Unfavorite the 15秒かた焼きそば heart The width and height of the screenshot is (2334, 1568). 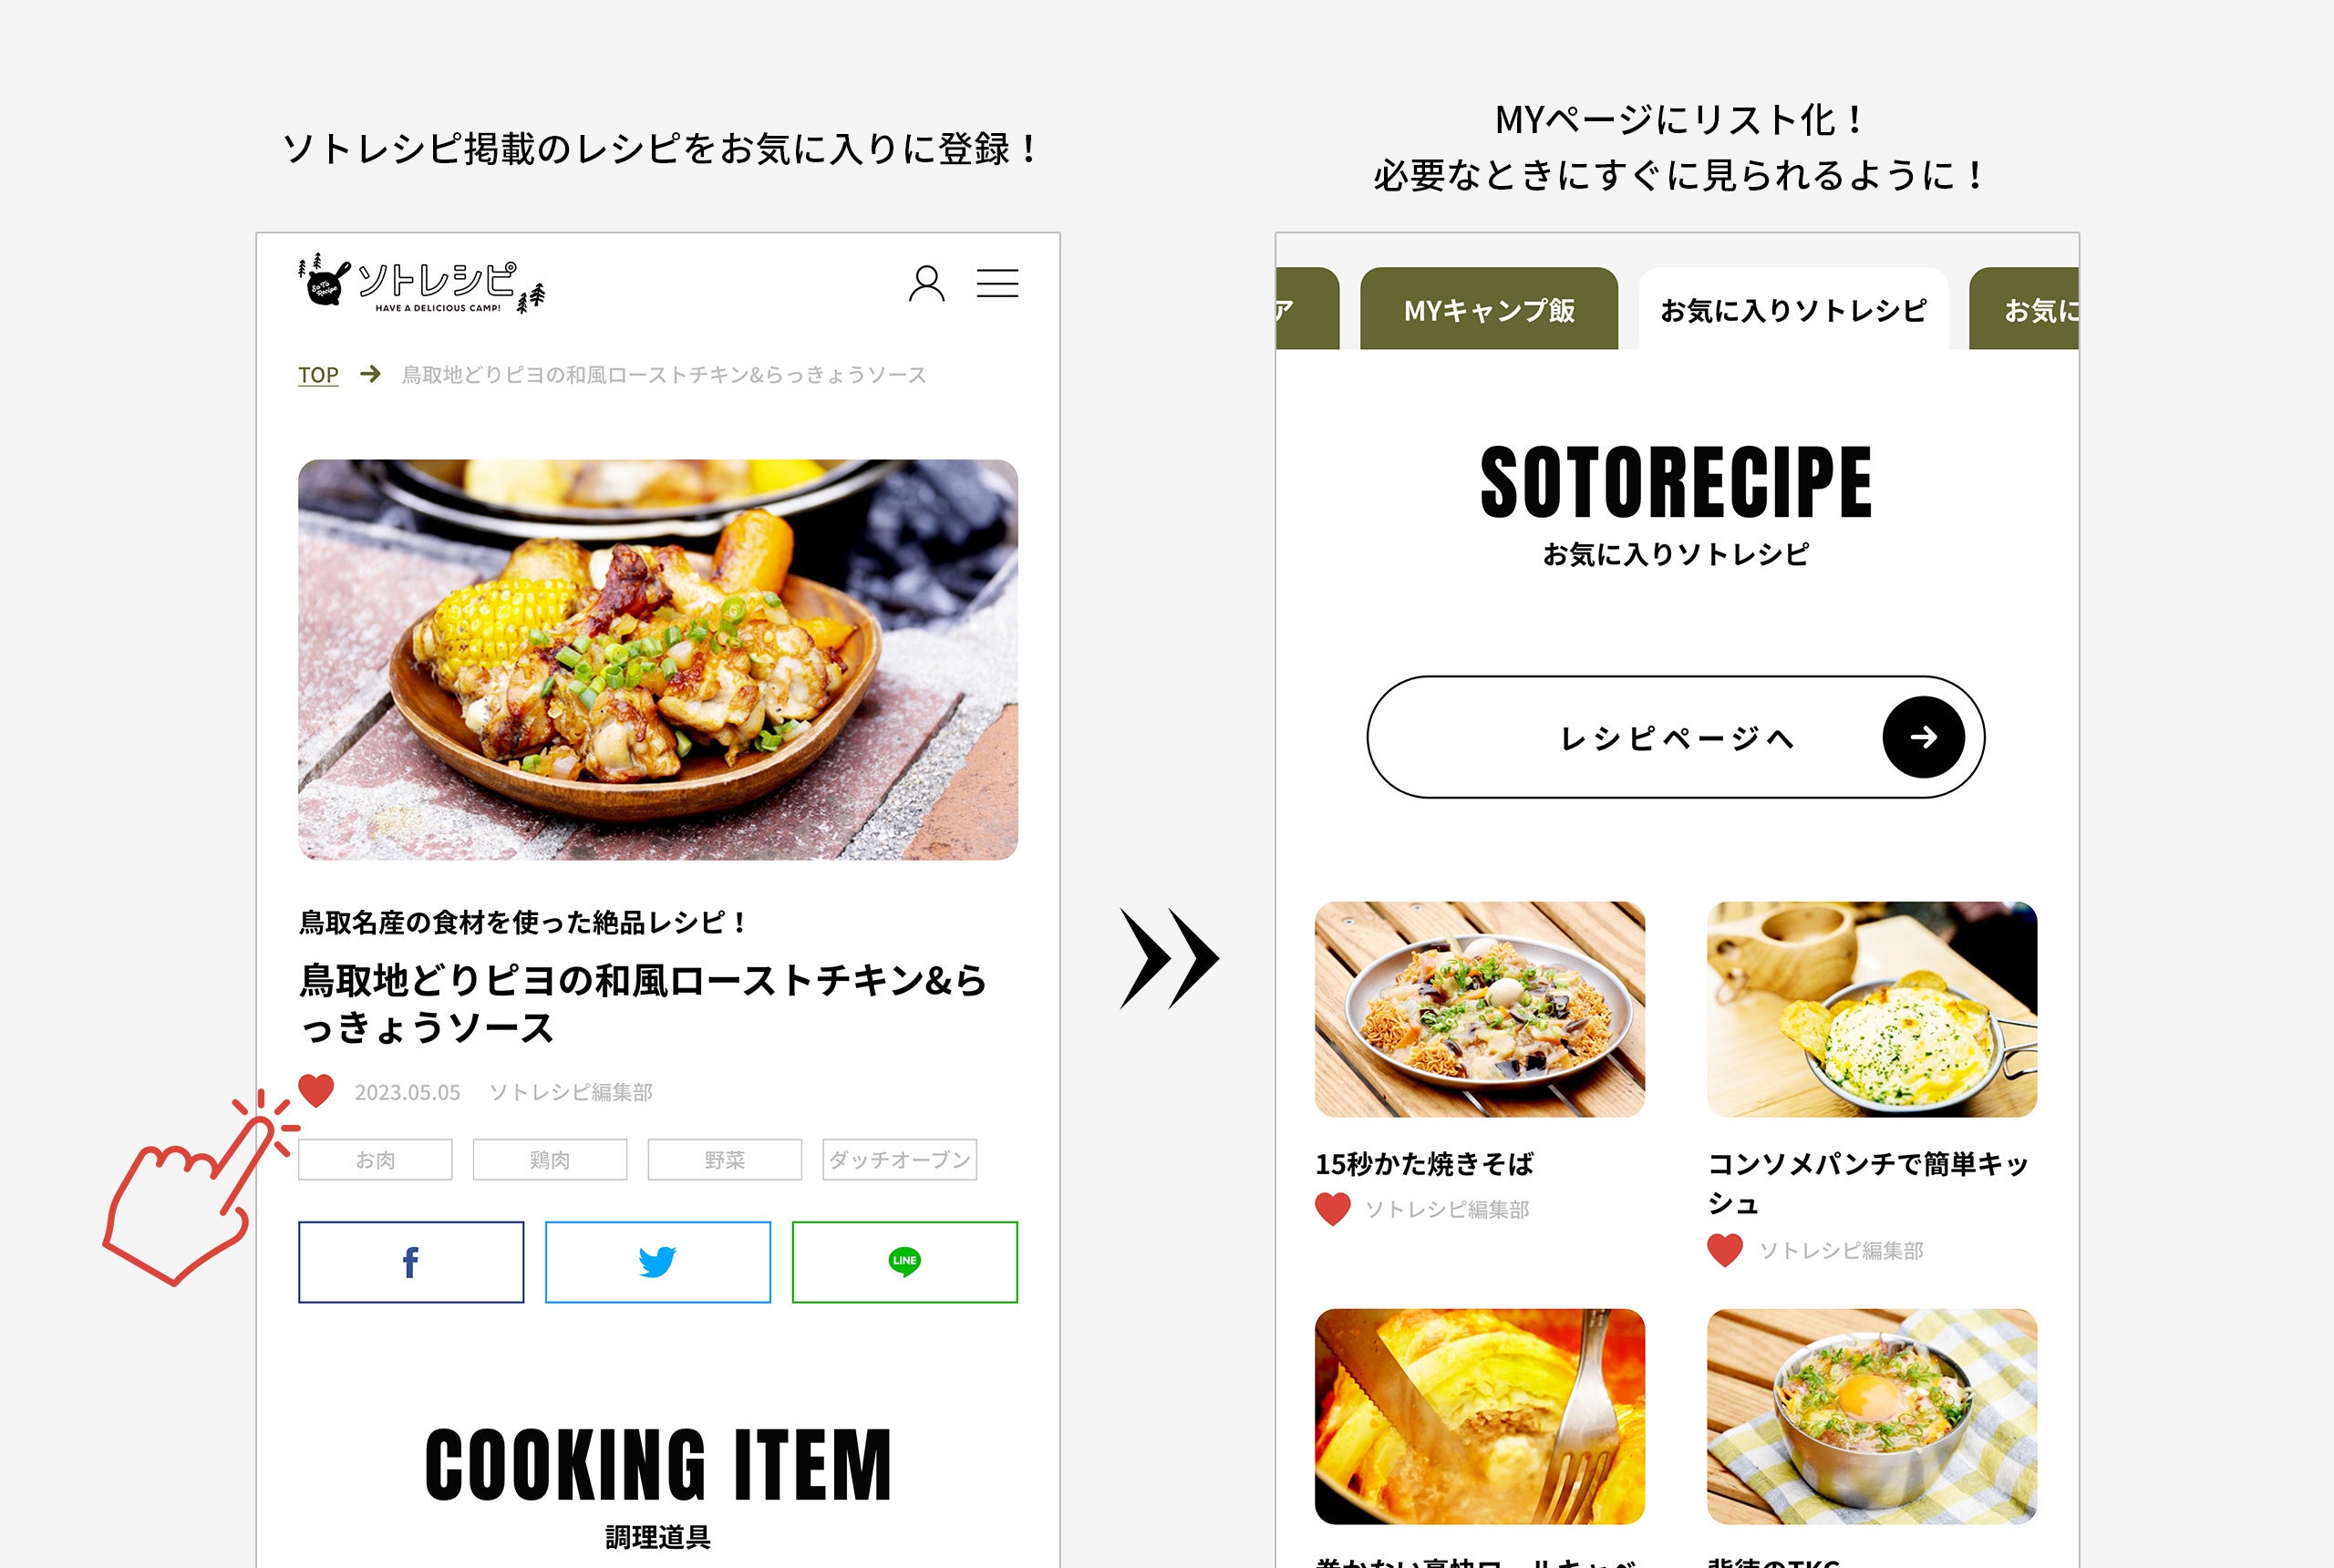pos(1332,1209)
